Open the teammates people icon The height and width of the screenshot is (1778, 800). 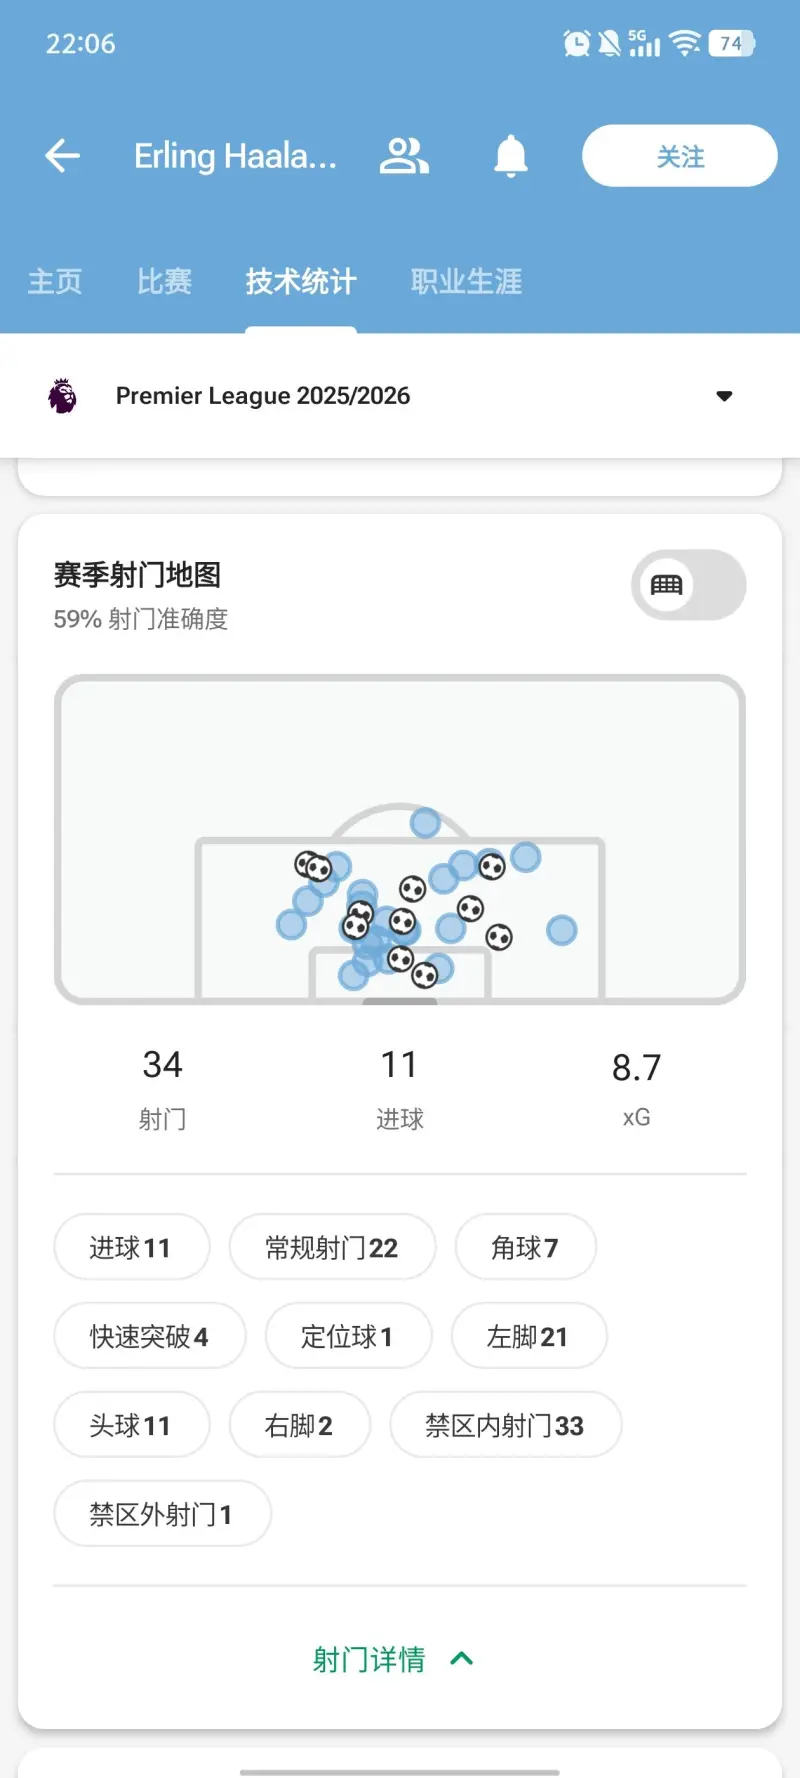click(404, 156)
